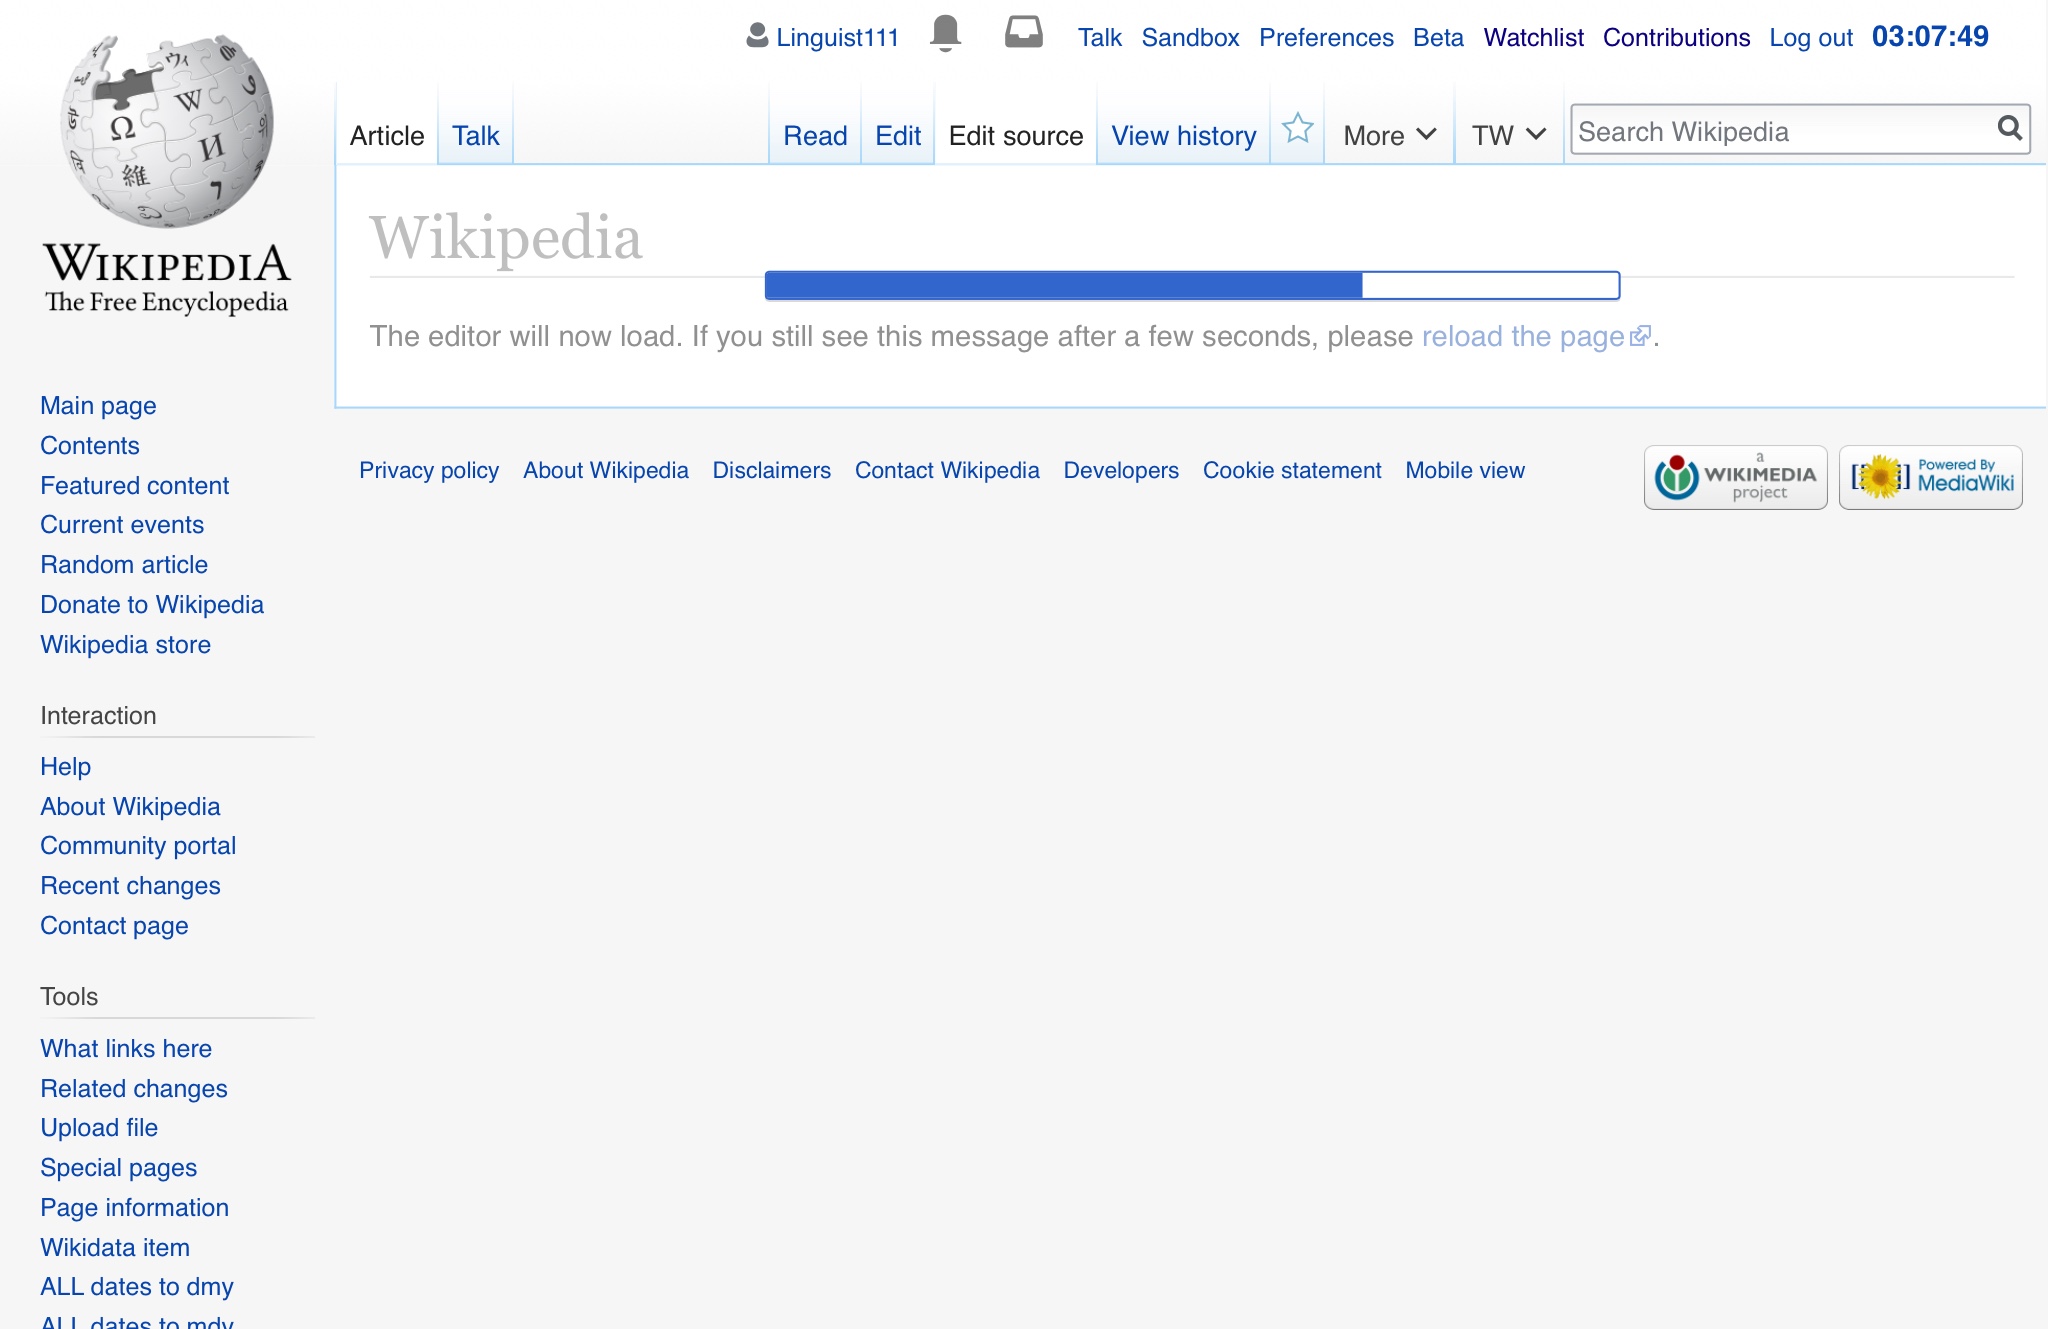Open Contents in sidebar
The image size is (2048, 1329).
pyautogui.click(x=90, y=445)
